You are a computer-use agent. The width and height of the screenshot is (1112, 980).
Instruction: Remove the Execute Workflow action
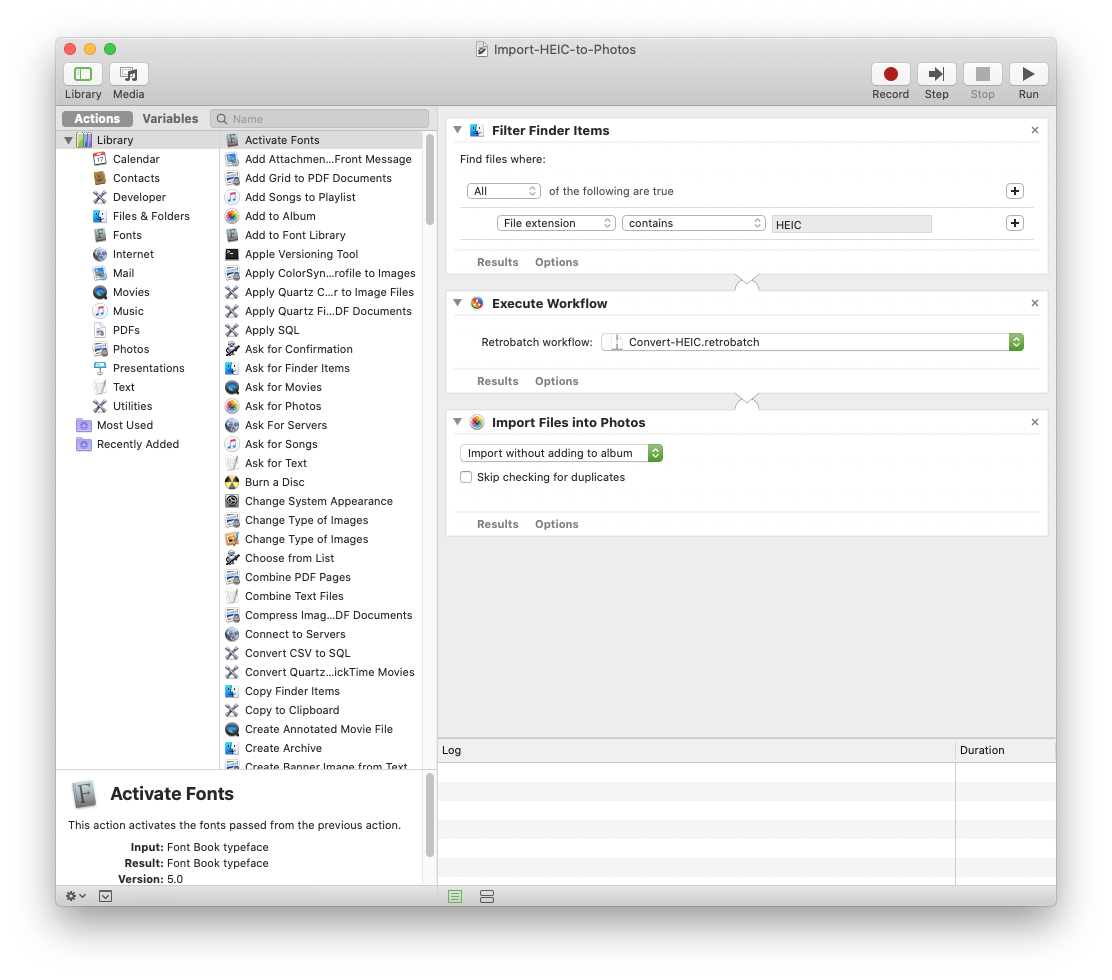1035,303
